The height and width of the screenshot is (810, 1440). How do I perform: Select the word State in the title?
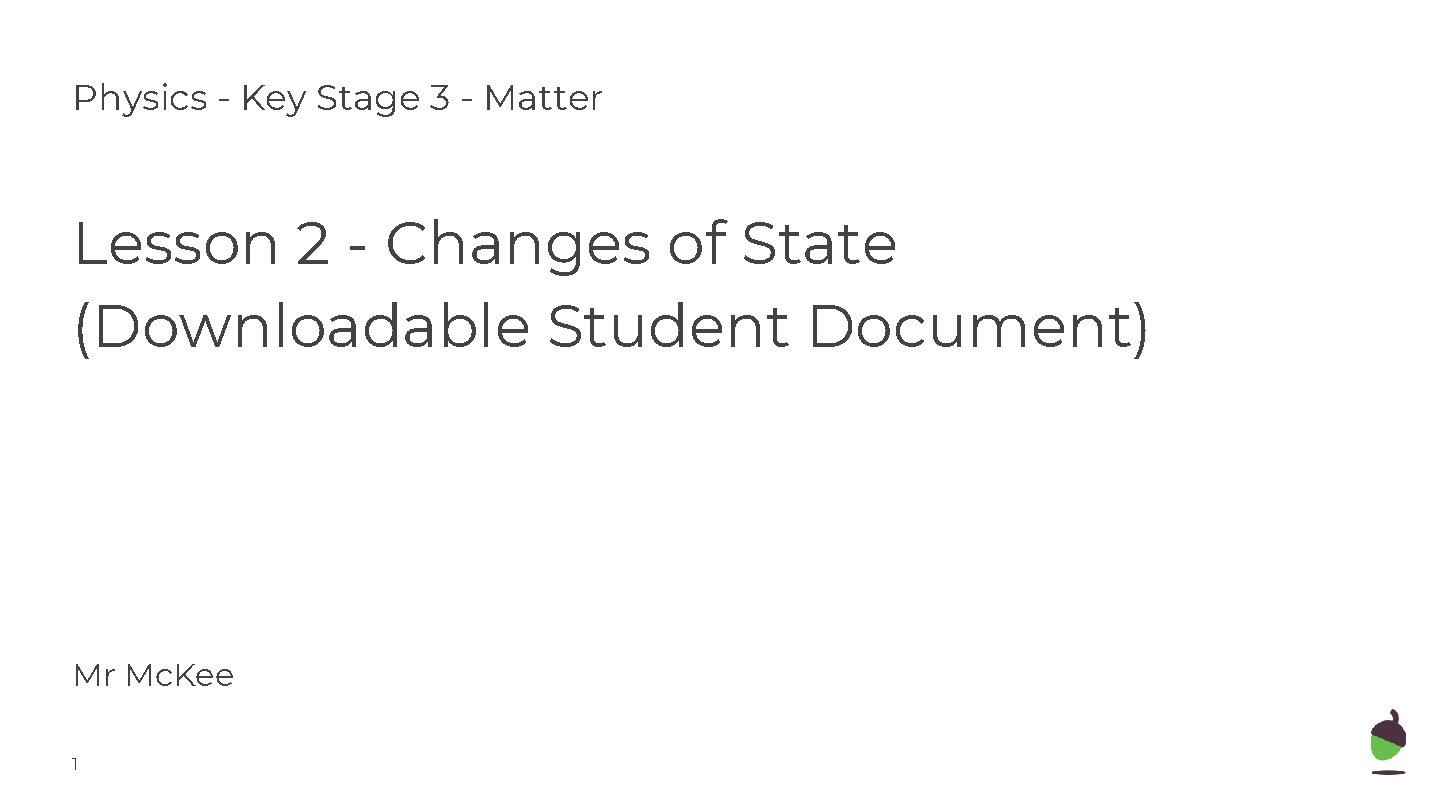[819, 244]
